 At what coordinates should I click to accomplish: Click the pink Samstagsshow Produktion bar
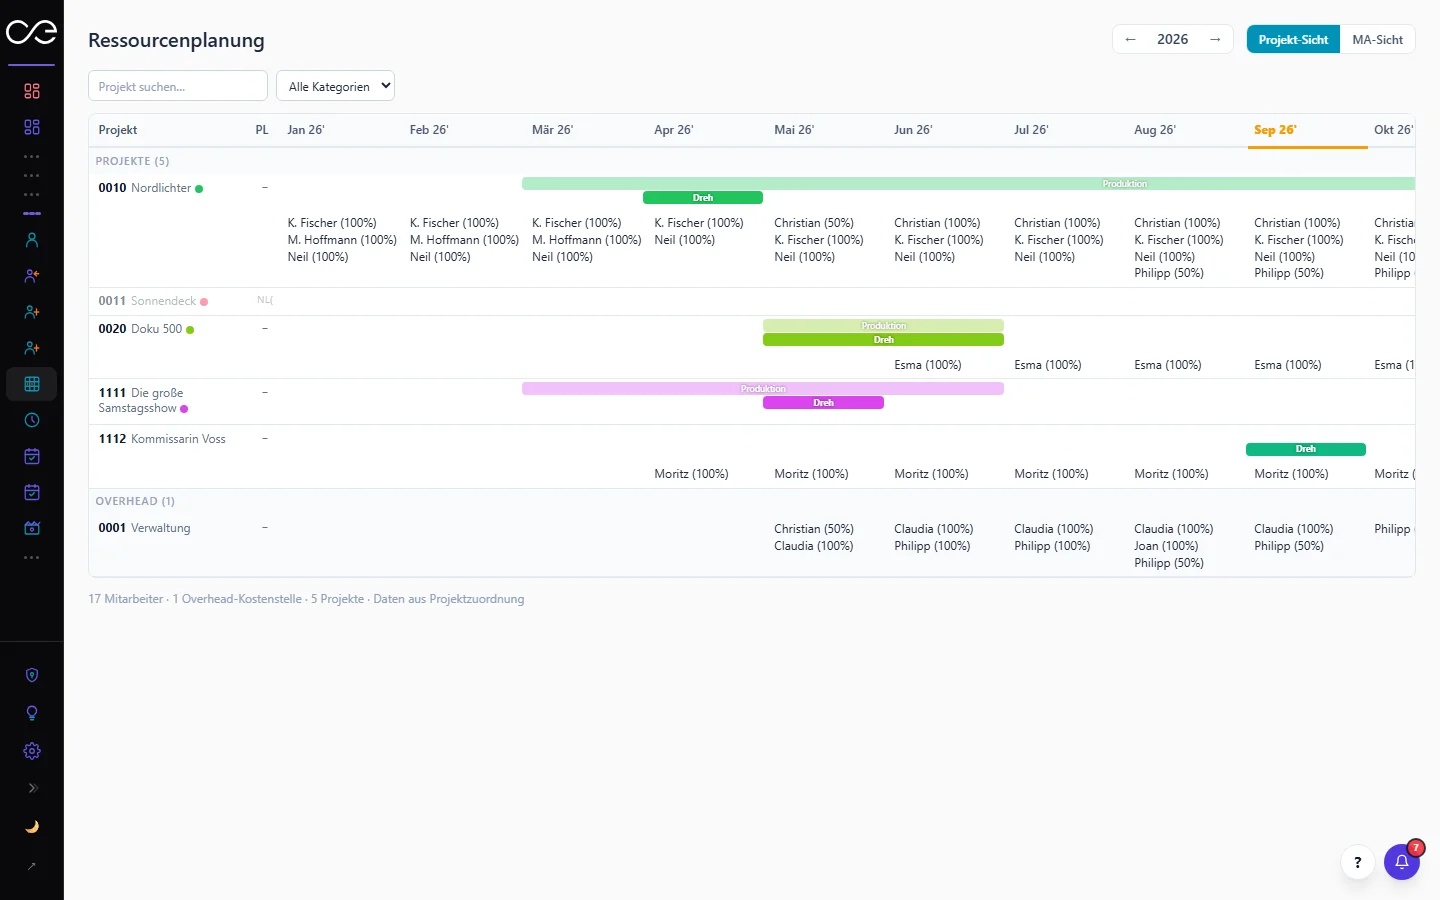763,389
